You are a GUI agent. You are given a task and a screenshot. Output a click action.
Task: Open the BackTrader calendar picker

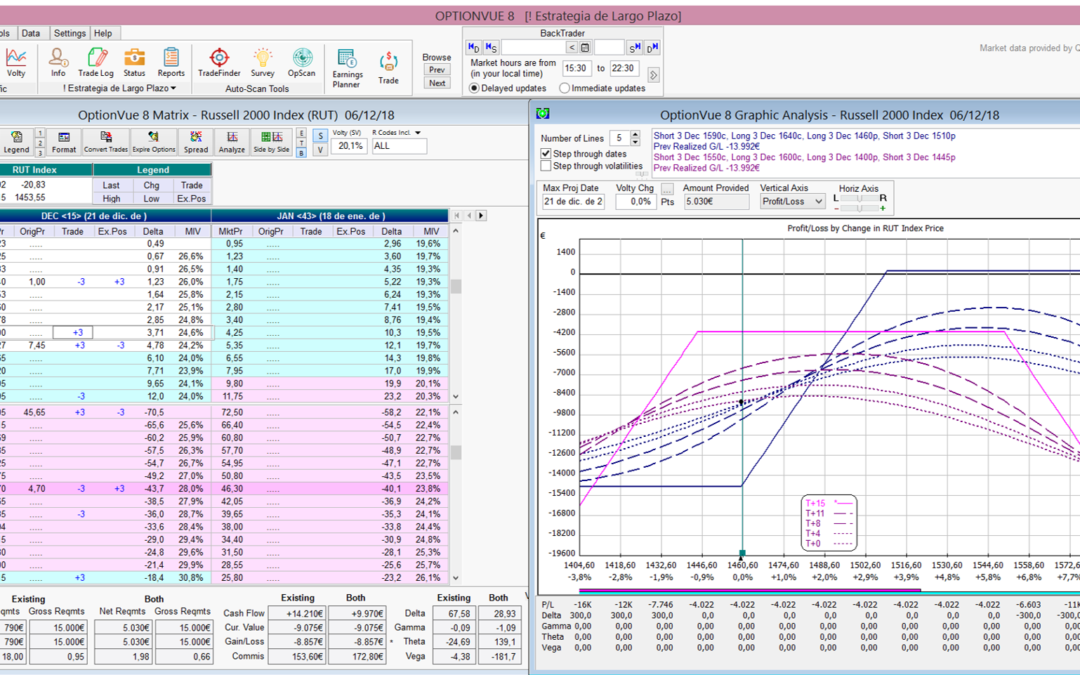click(x=585, y=48)
